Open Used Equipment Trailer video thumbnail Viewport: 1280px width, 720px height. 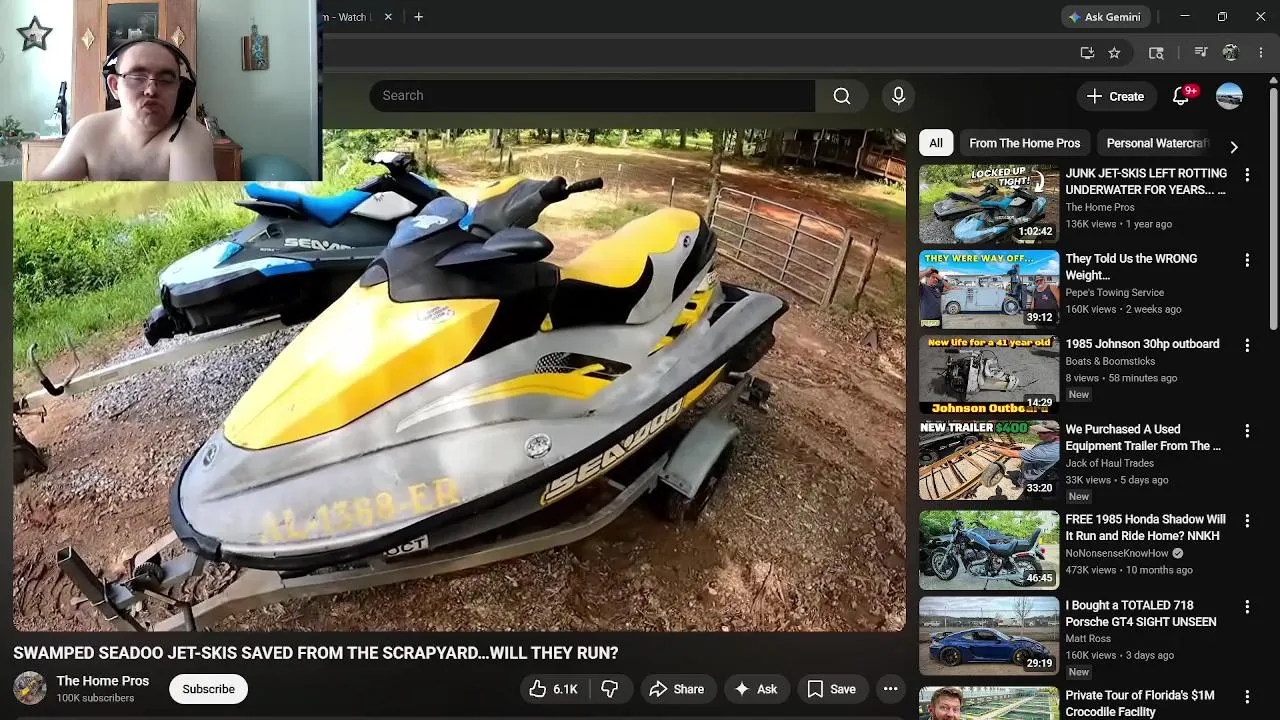click(x=989, y=460)
